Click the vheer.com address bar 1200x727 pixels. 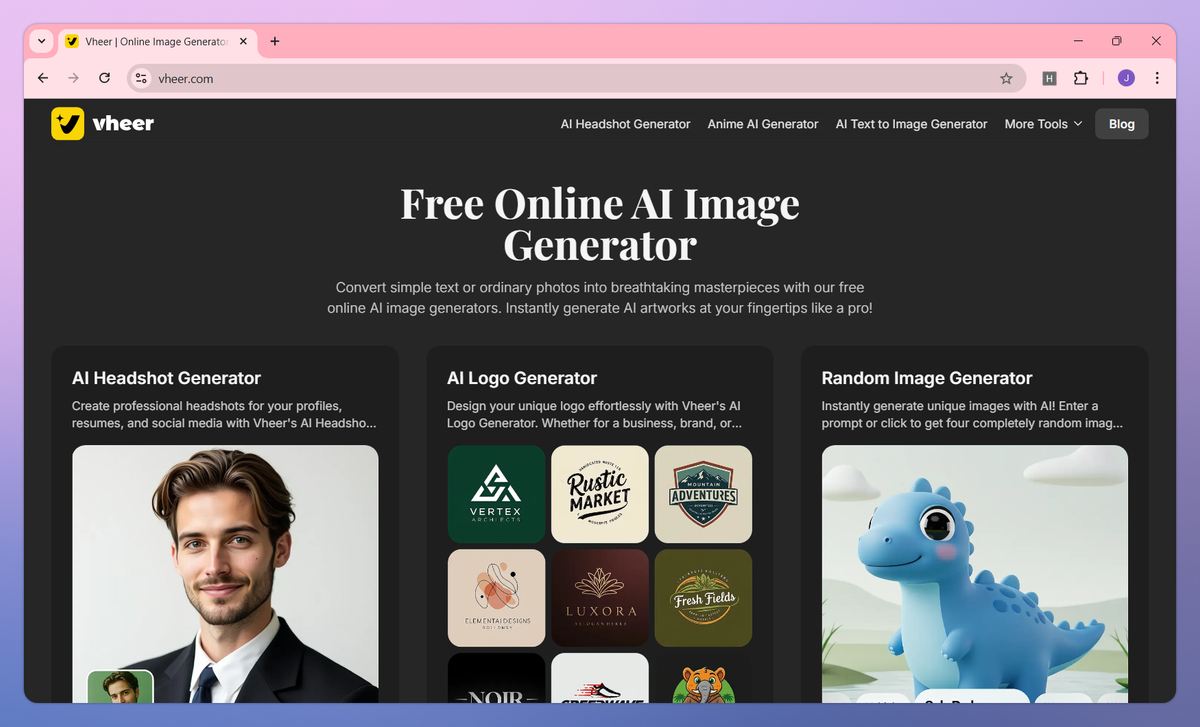[575, 78]
